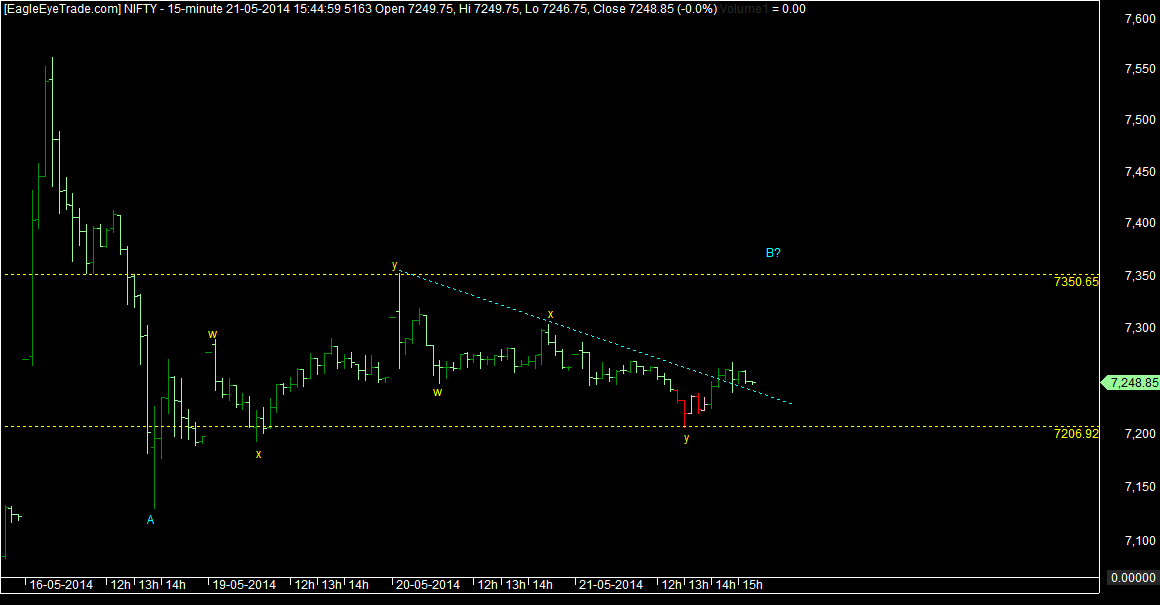Click the 7,450 price axis label
This screenshot has height=605, width=1160.
pyautogui.click(x=1140, y=172)
